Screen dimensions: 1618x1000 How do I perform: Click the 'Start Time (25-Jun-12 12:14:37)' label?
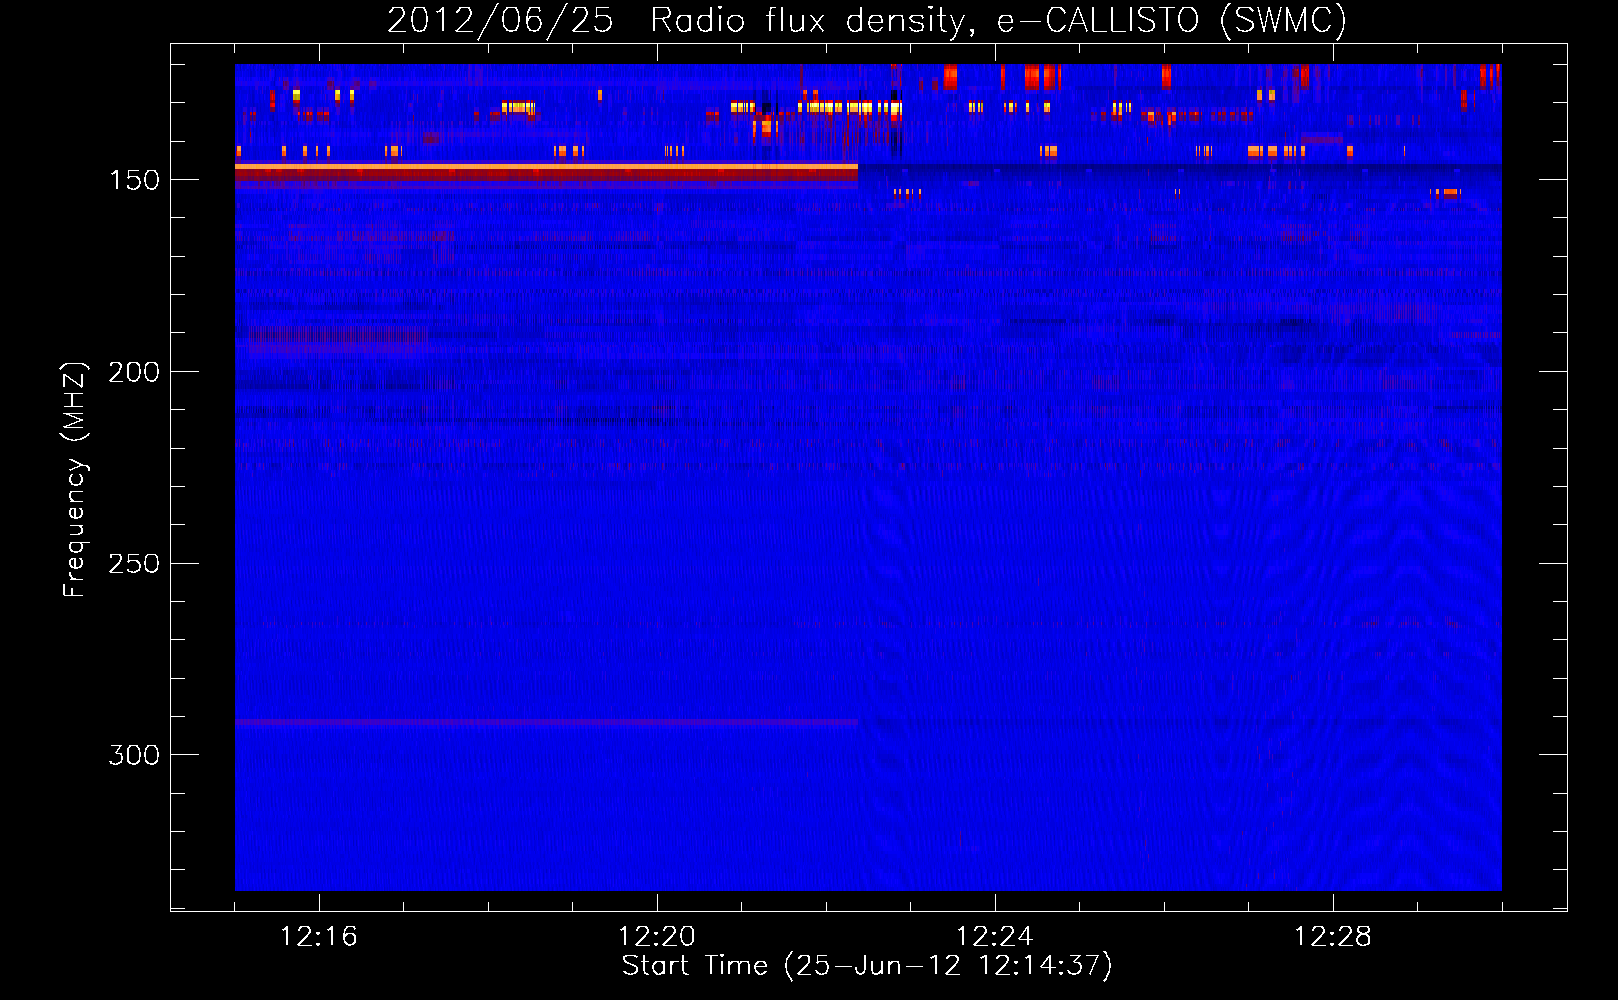pos(867,966)
